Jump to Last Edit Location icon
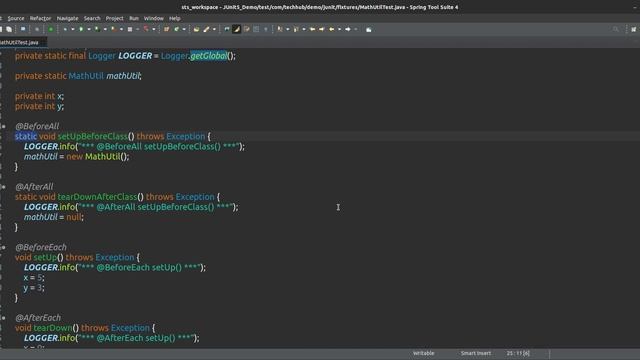 click(313, 29)
